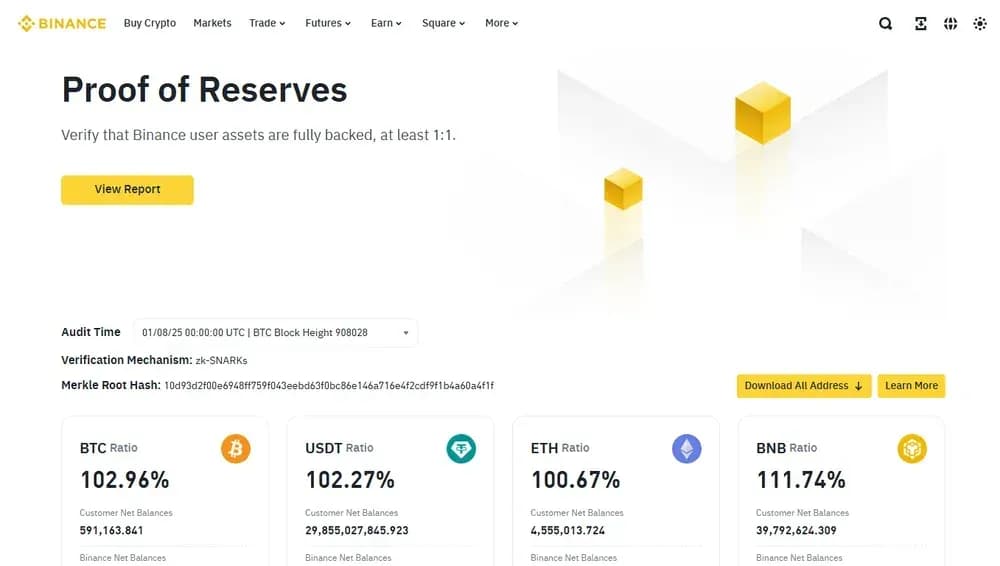Expand the Trade dropdown menu
1000x566 pixels.
tap(267, 23)
